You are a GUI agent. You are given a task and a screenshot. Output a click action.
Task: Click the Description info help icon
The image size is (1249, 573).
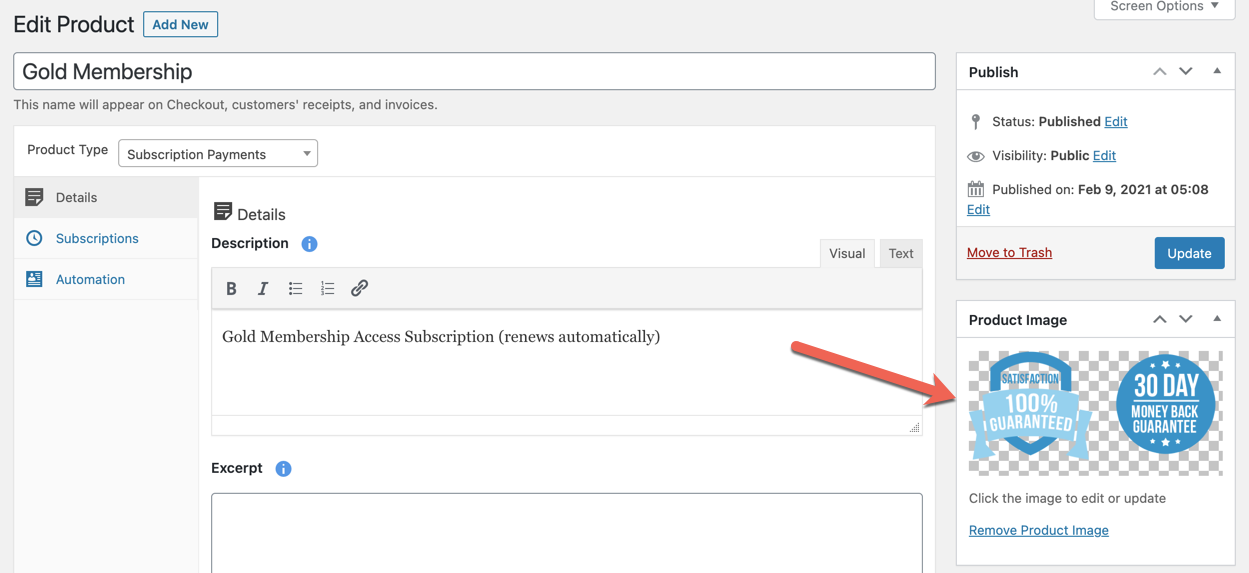309,244
